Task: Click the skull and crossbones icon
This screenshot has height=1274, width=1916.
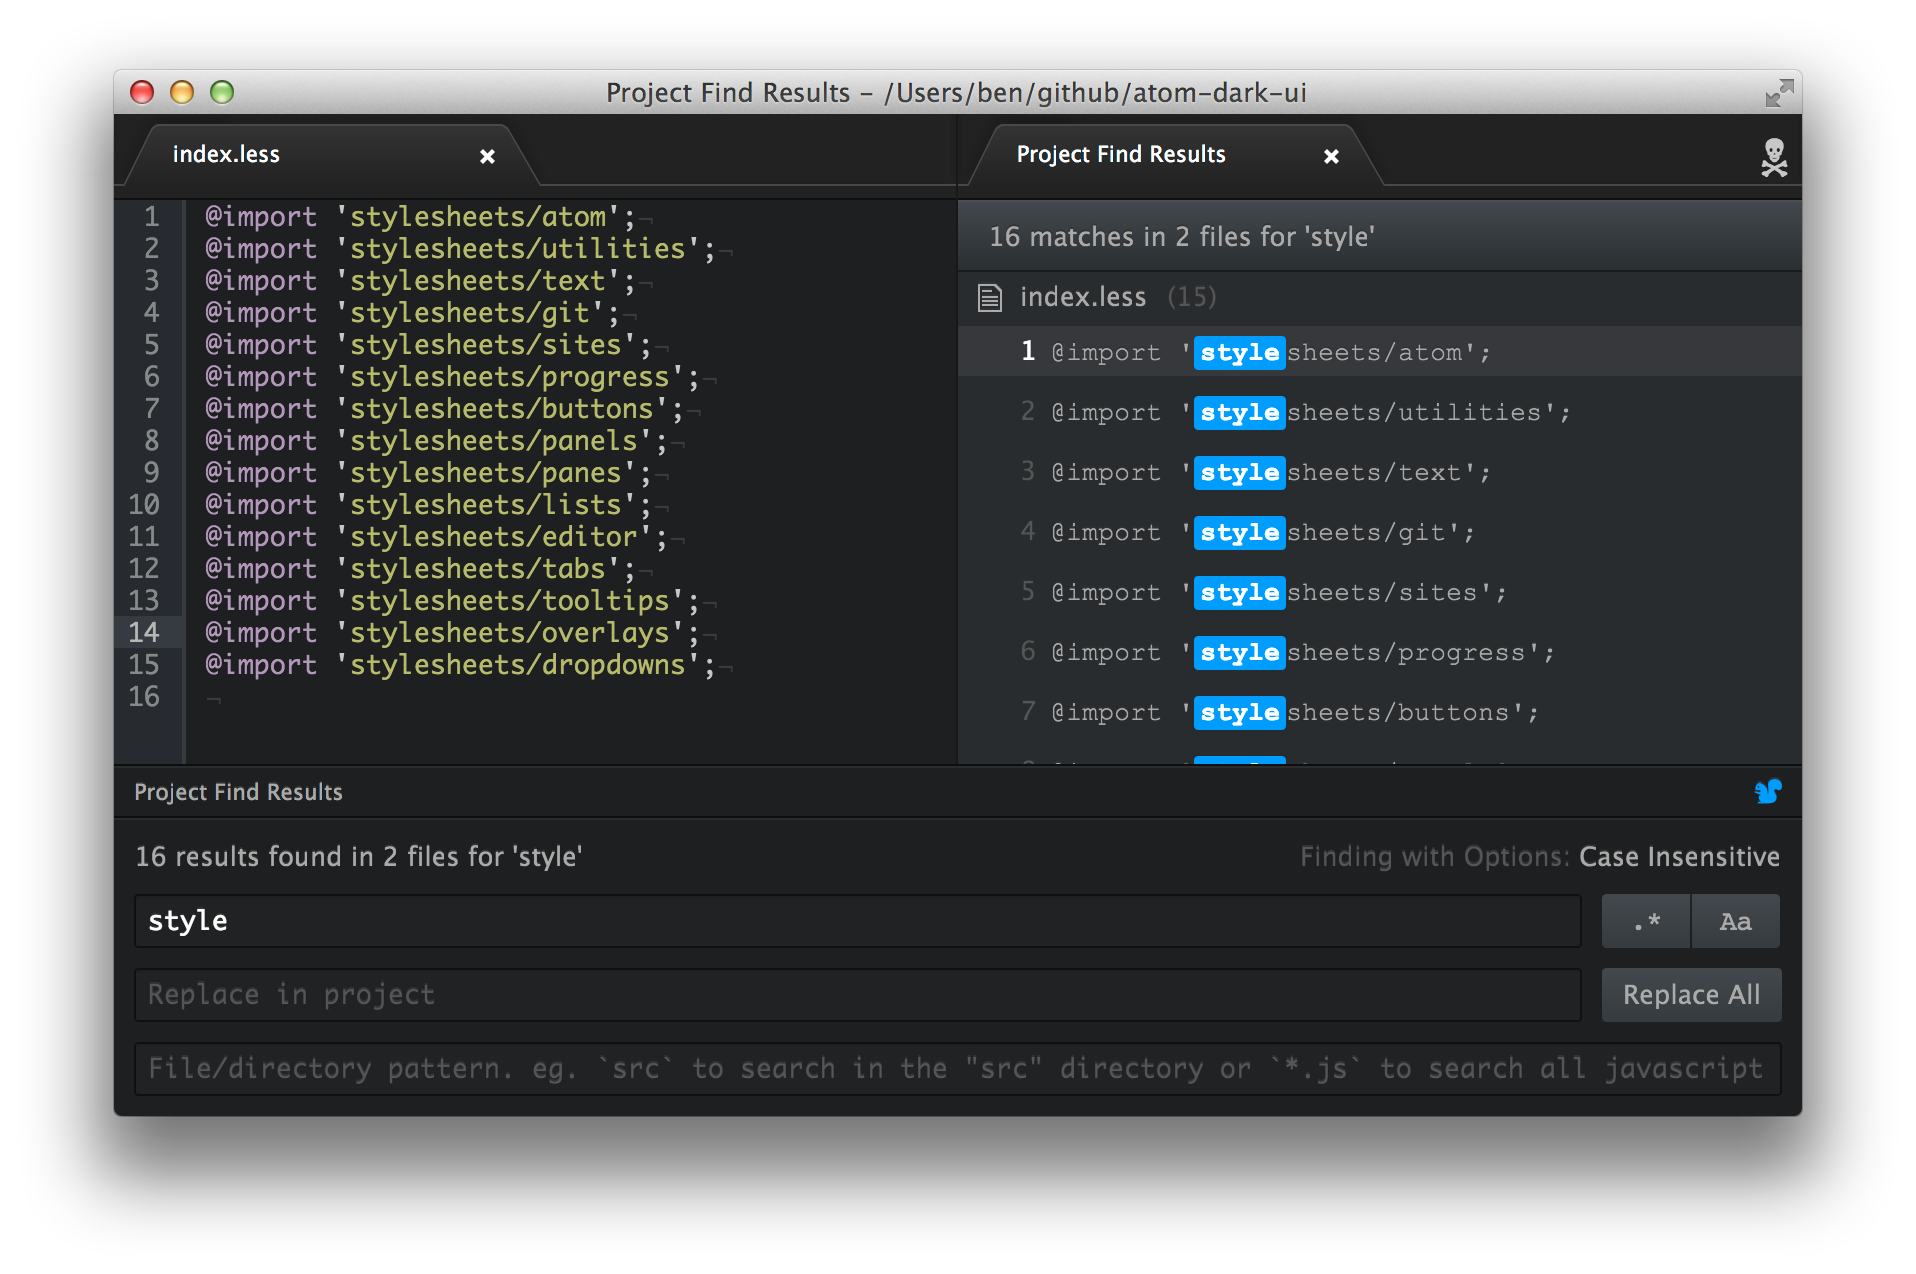Action: pos(1773,157)
